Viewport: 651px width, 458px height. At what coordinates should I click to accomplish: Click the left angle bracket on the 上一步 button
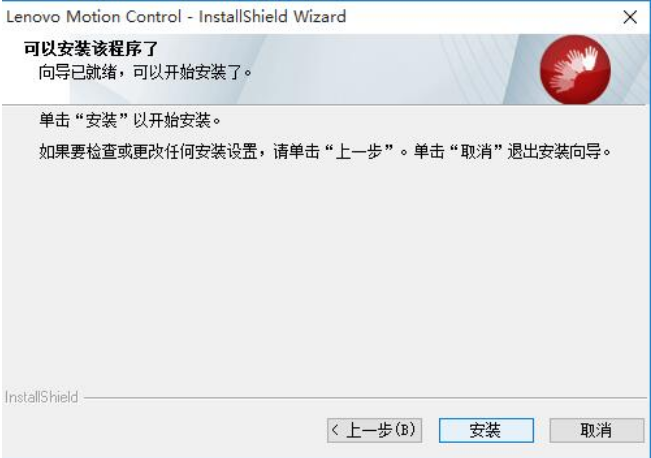point(335,430)
